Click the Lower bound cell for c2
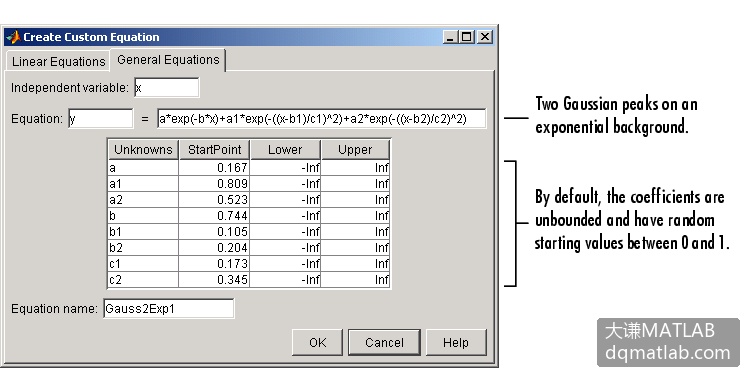Image resolution: width=750 pixels, height=377 pixels. pos(285,280)
